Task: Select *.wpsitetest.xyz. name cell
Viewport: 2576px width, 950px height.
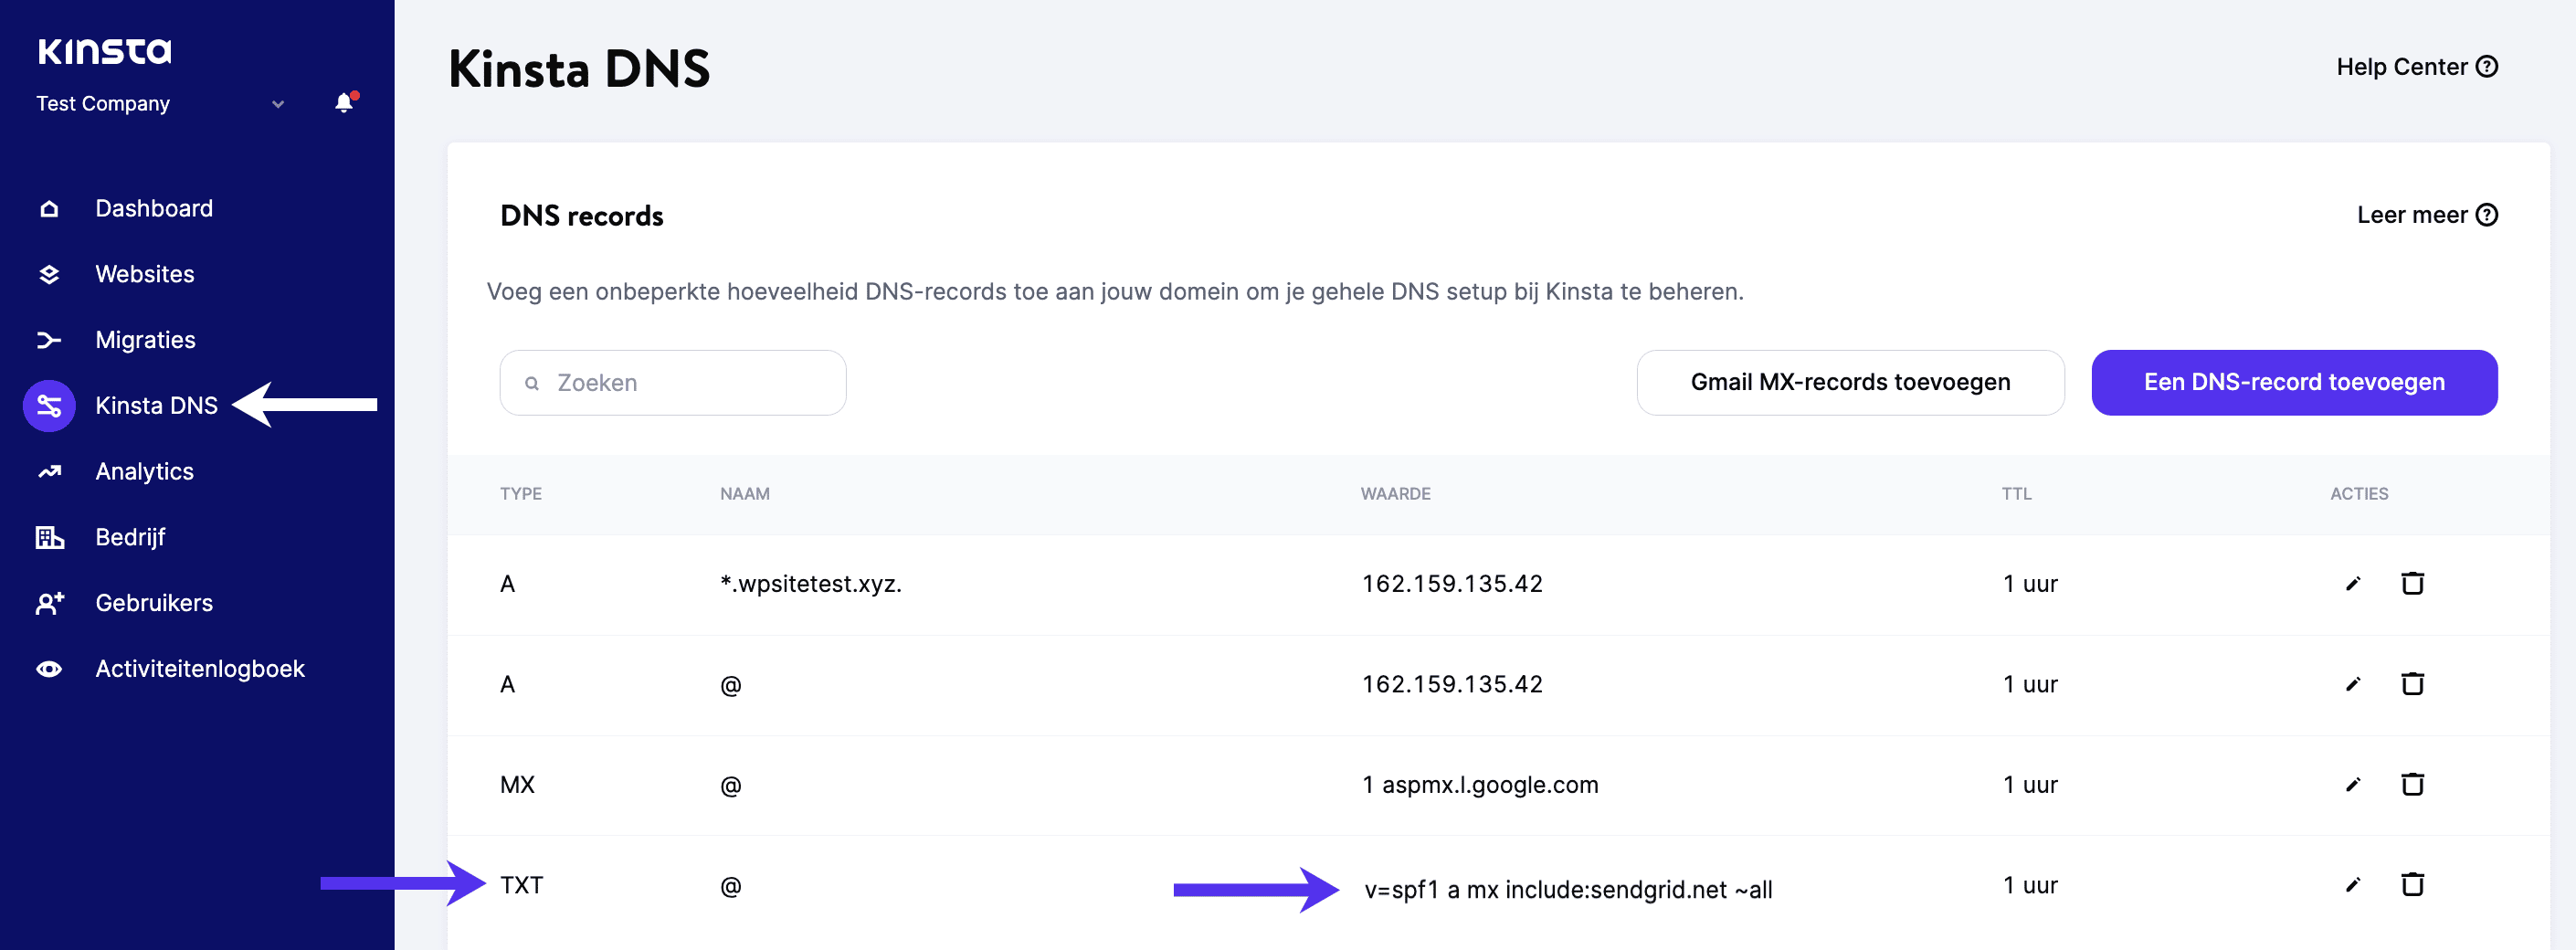Action: coord(811,584)
